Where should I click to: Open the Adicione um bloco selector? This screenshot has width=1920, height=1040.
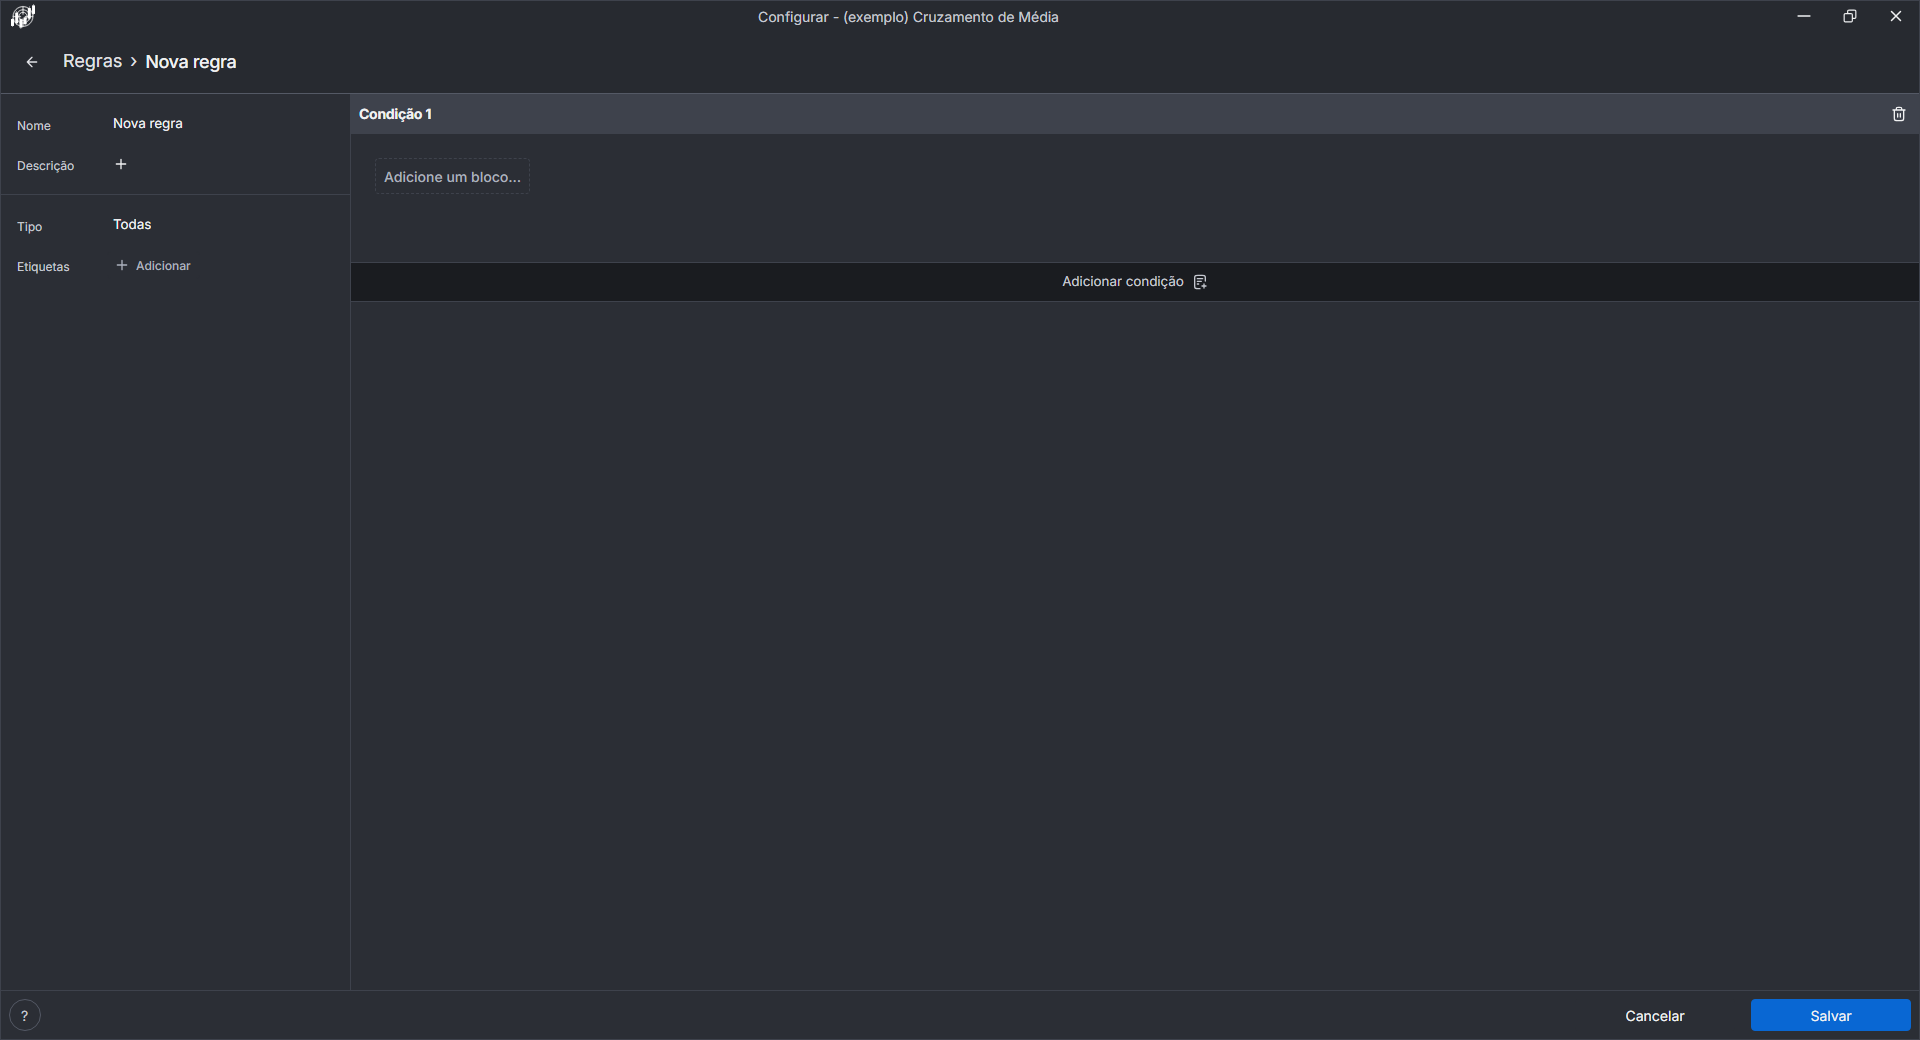point(452,177)
